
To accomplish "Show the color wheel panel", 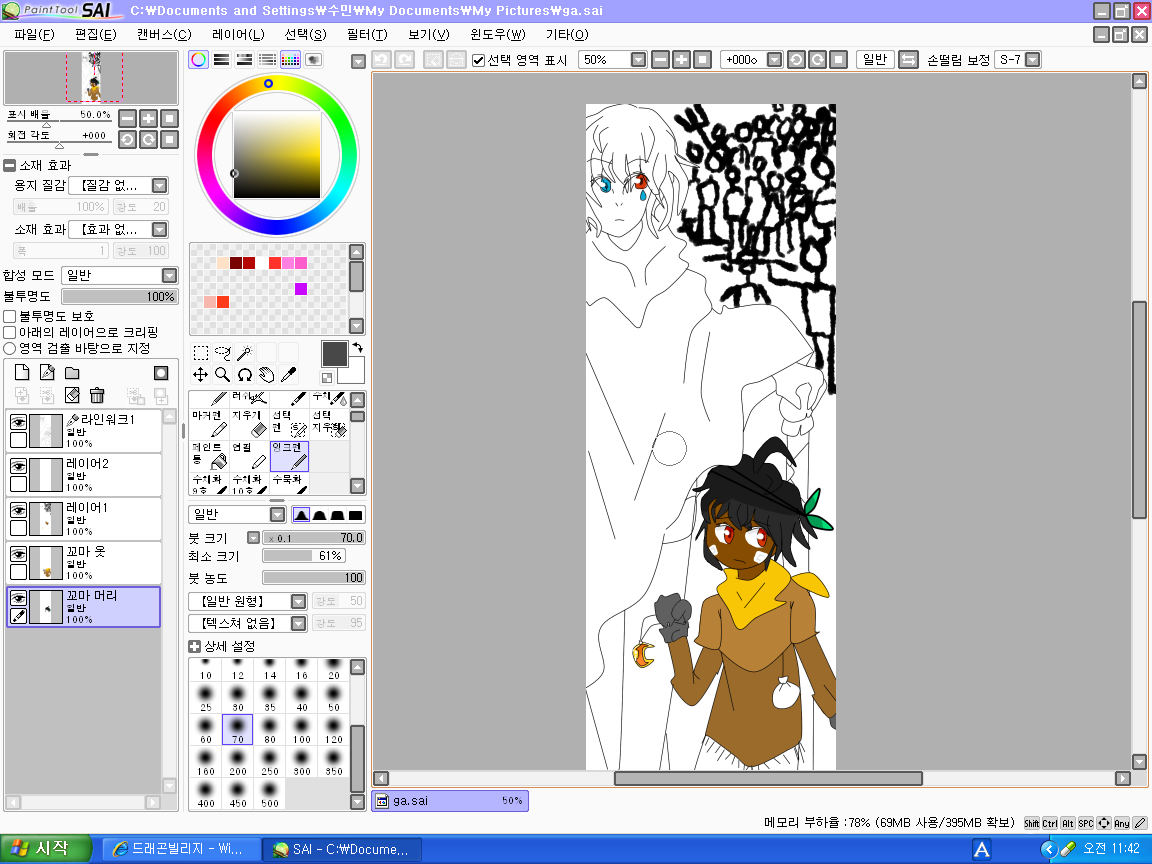I will (x=198, y=60).
